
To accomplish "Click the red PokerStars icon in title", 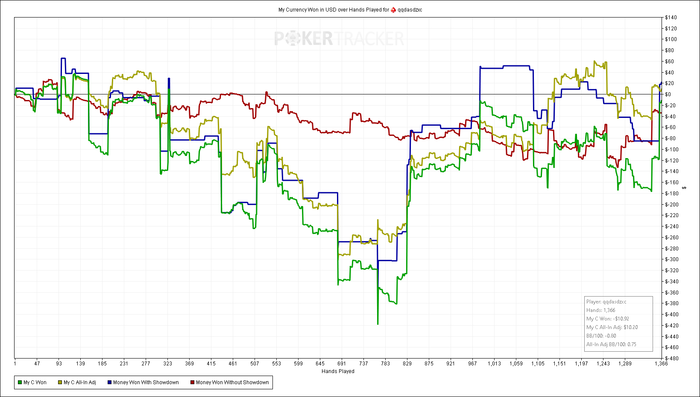I will coord(393,9).
